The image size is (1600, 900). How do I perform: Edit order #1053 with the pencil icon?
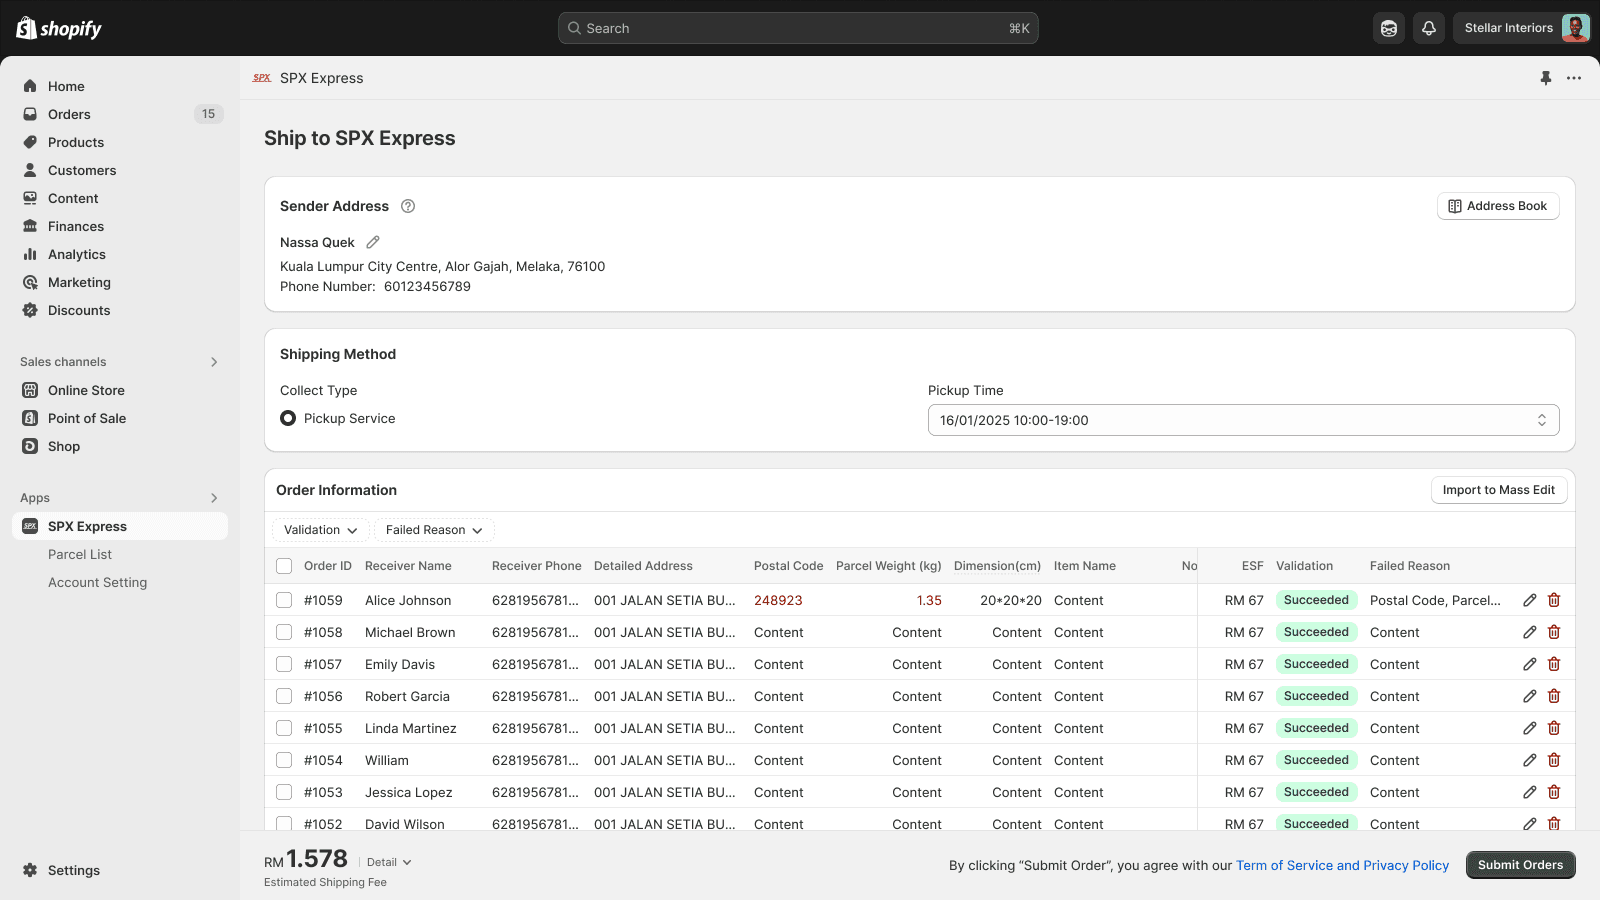pyautogui.click(x=1530, y=792)
